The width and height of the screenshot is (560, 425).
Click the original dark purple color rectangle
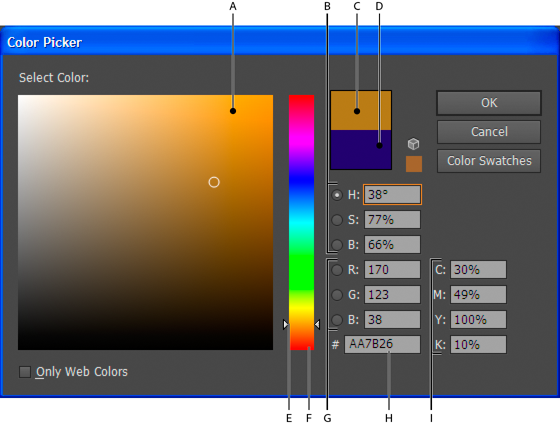361,149
